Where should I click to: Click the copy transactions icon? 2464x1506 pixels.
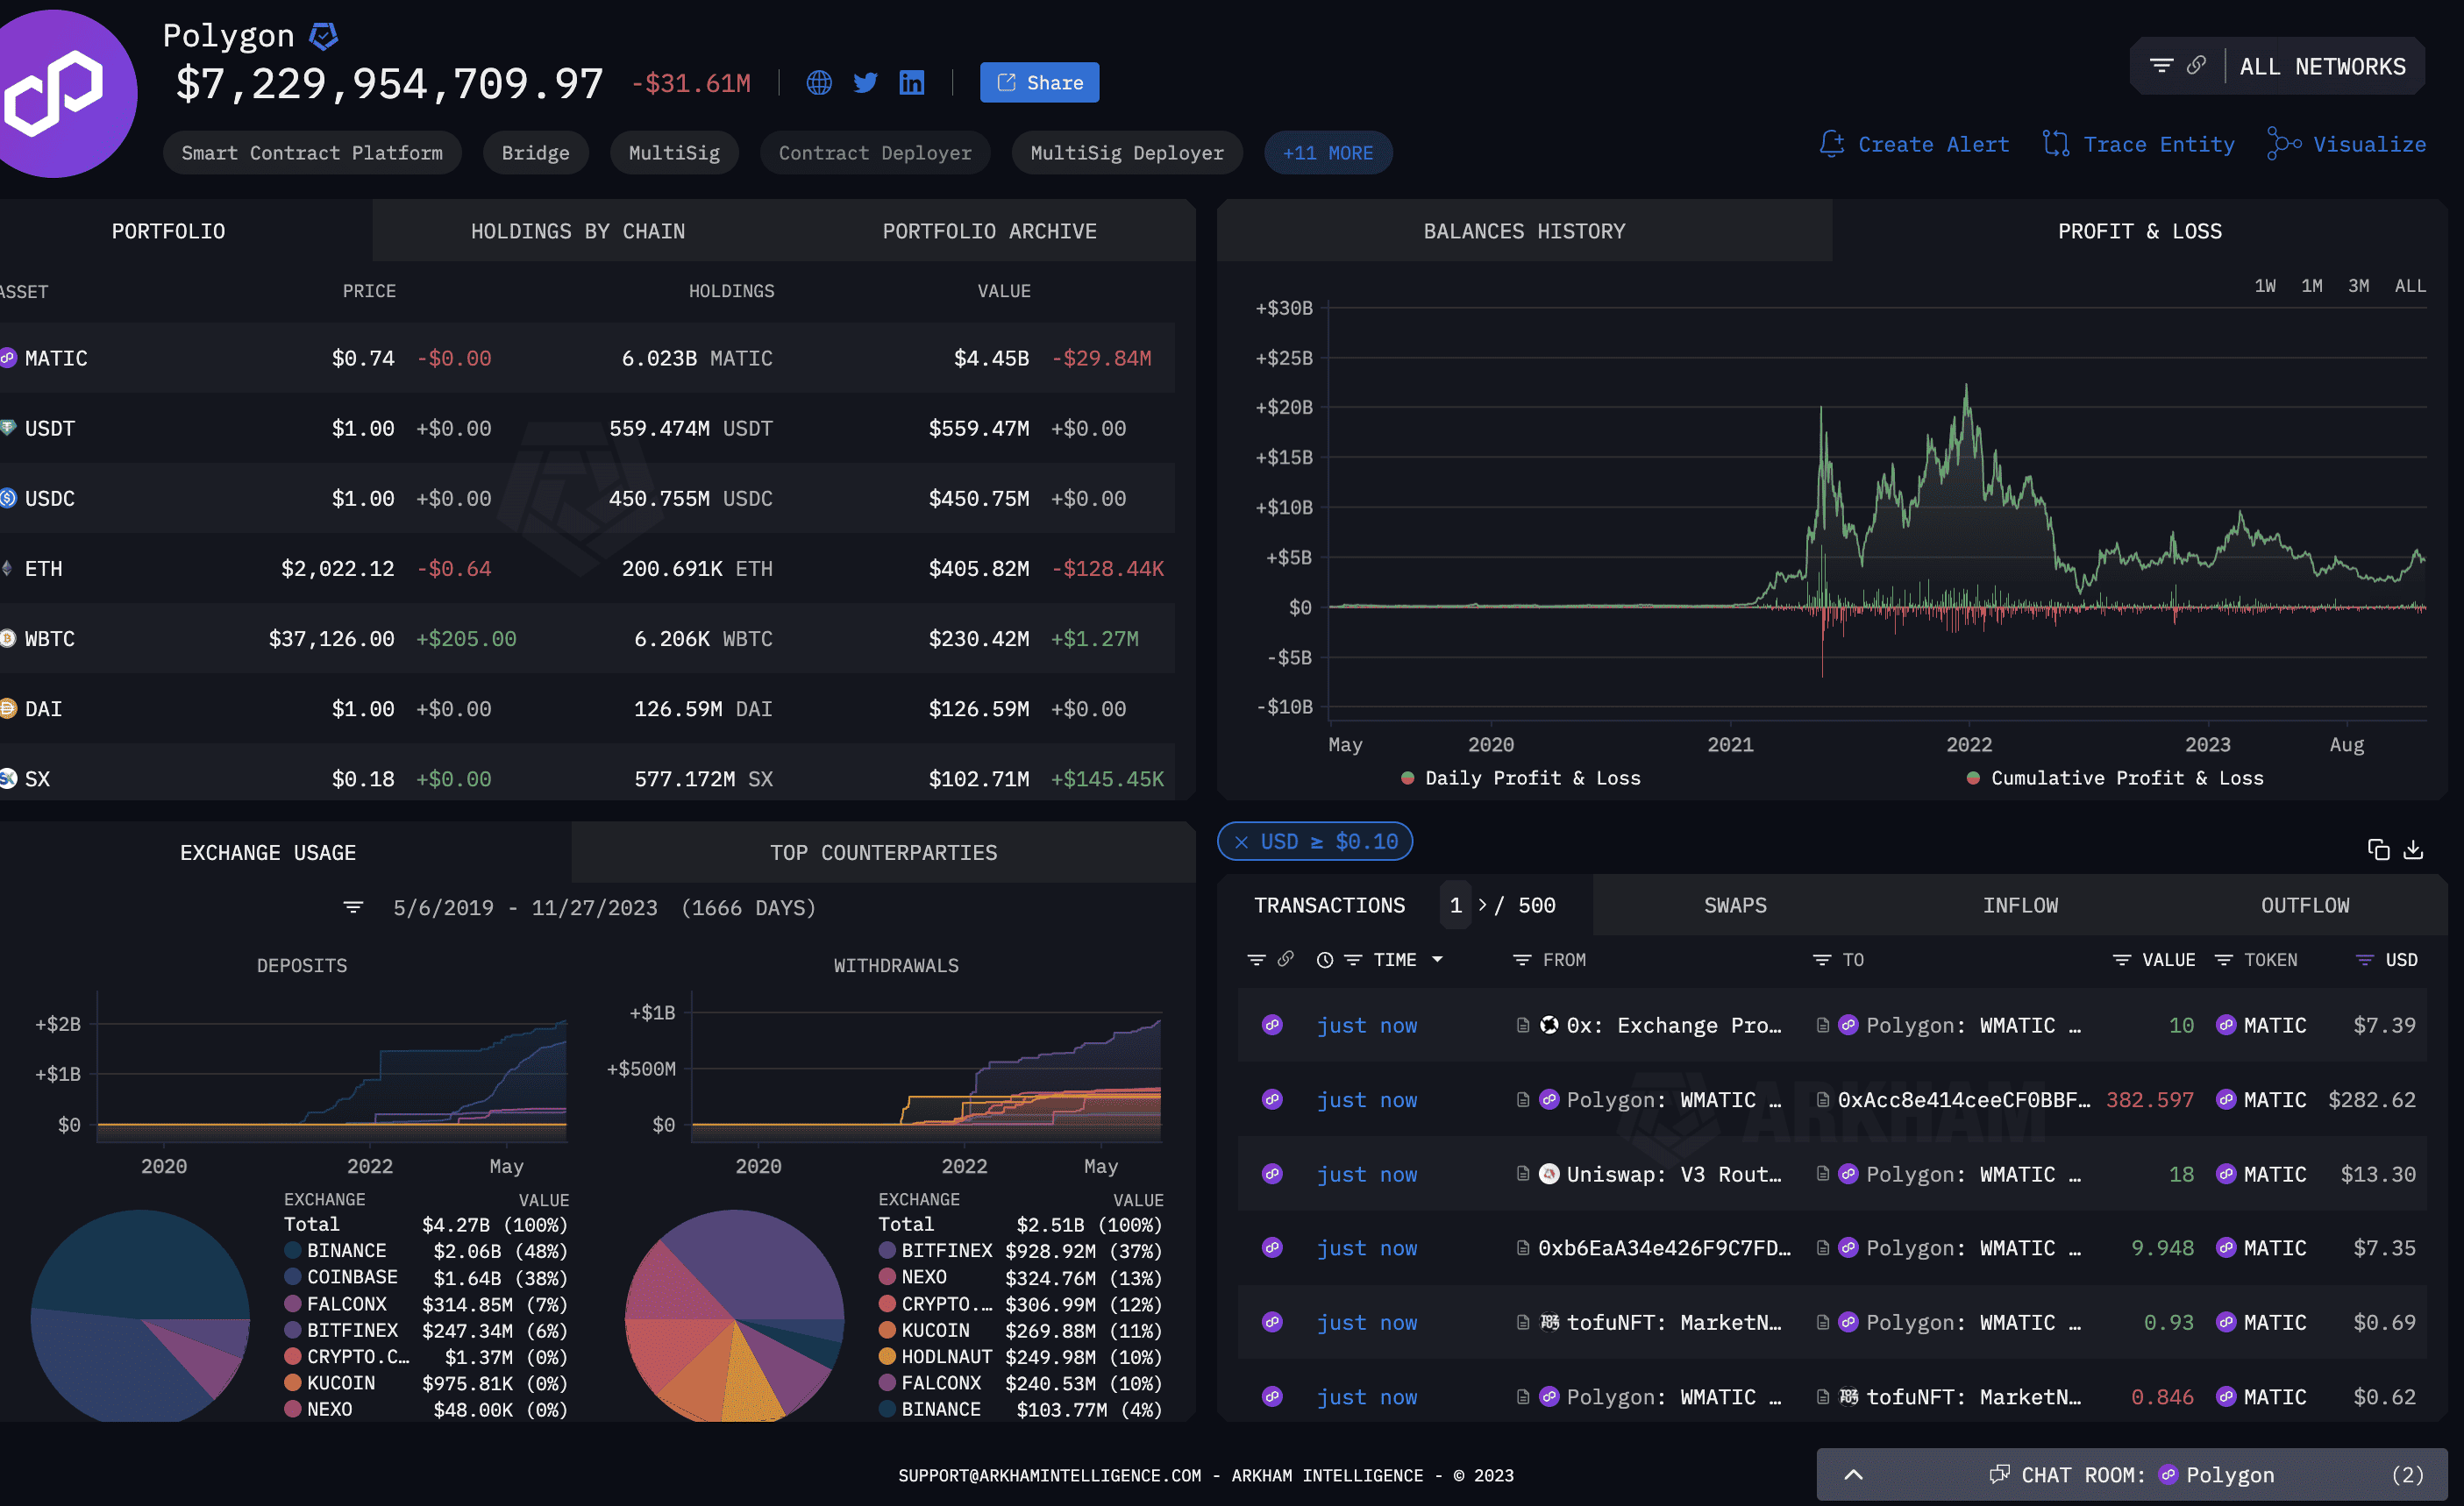(2378, 849)
